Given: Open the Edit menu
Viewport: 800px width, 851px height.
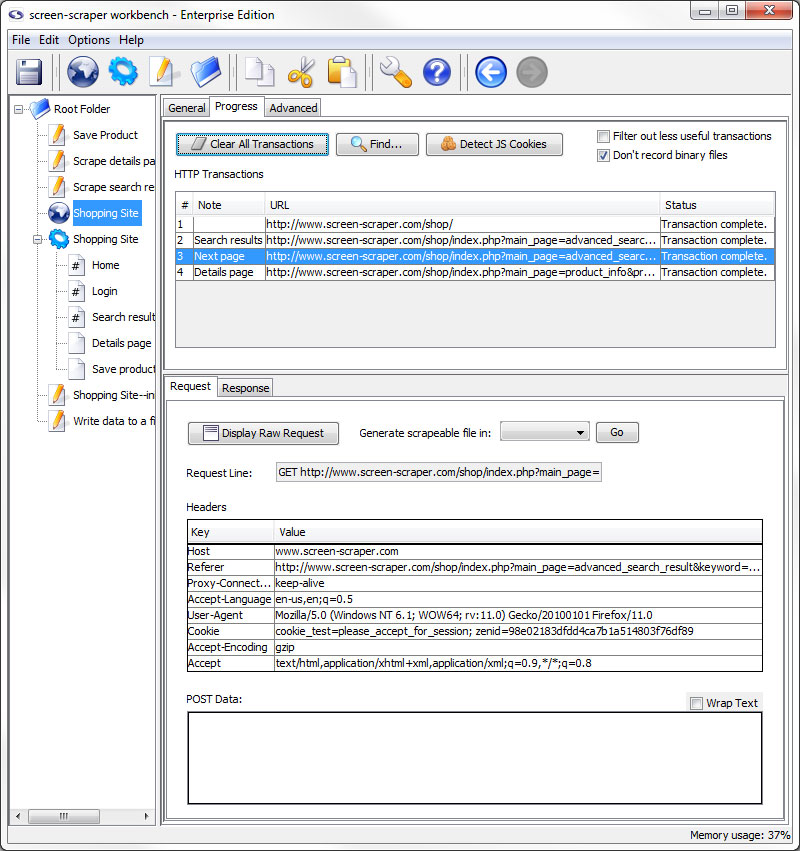Looking at the screenshot, I should 49,40.
